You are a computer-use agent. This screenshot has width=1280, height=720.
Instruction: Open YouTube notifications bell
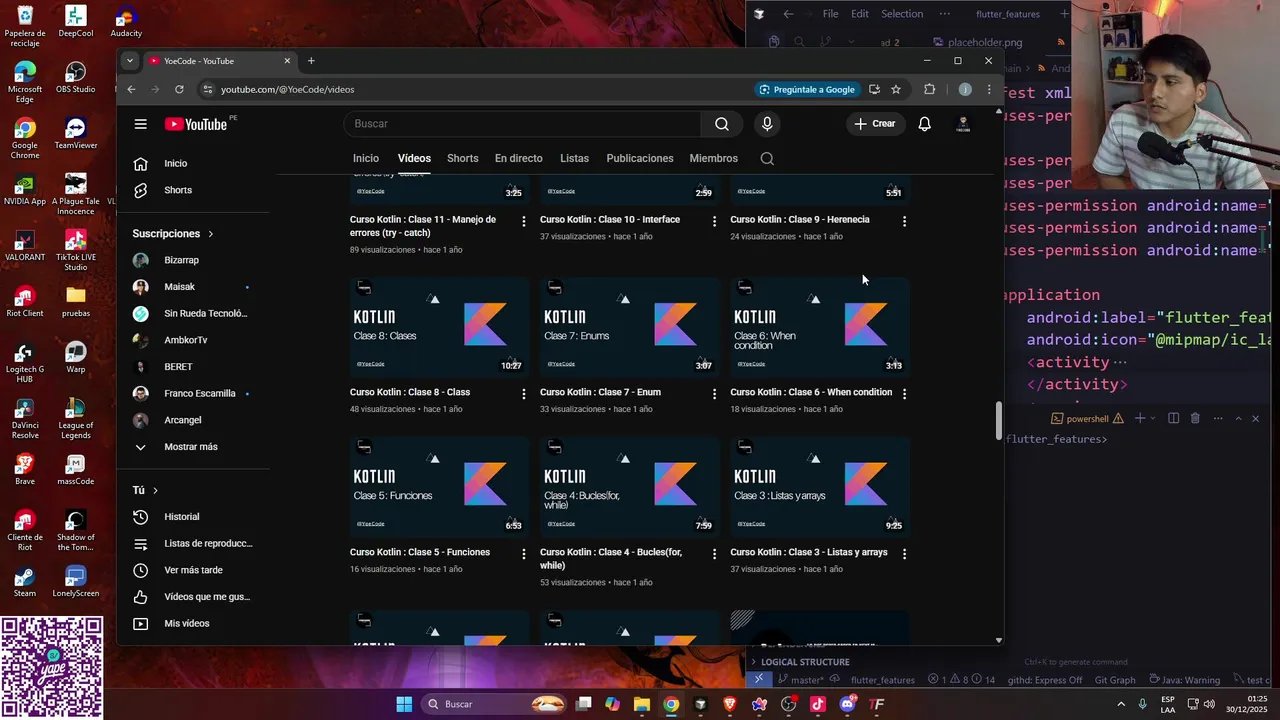925,124
